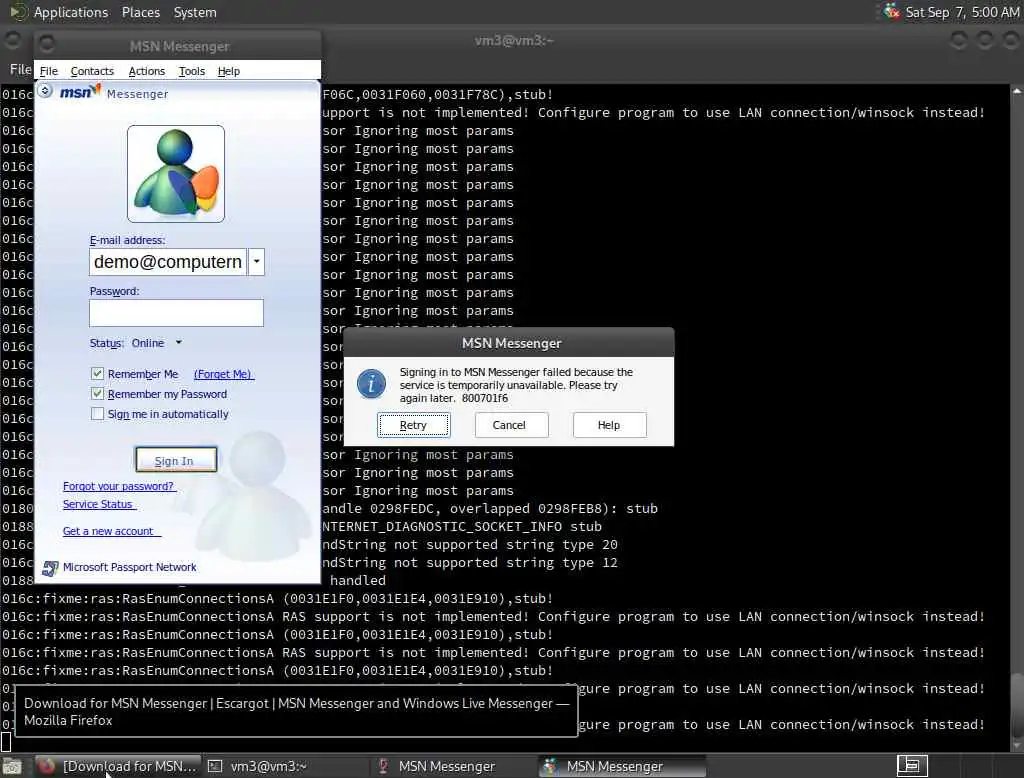The image size is (1024, 778).
Task: Enable Sign me in automatically
Action: pos(97,413)
